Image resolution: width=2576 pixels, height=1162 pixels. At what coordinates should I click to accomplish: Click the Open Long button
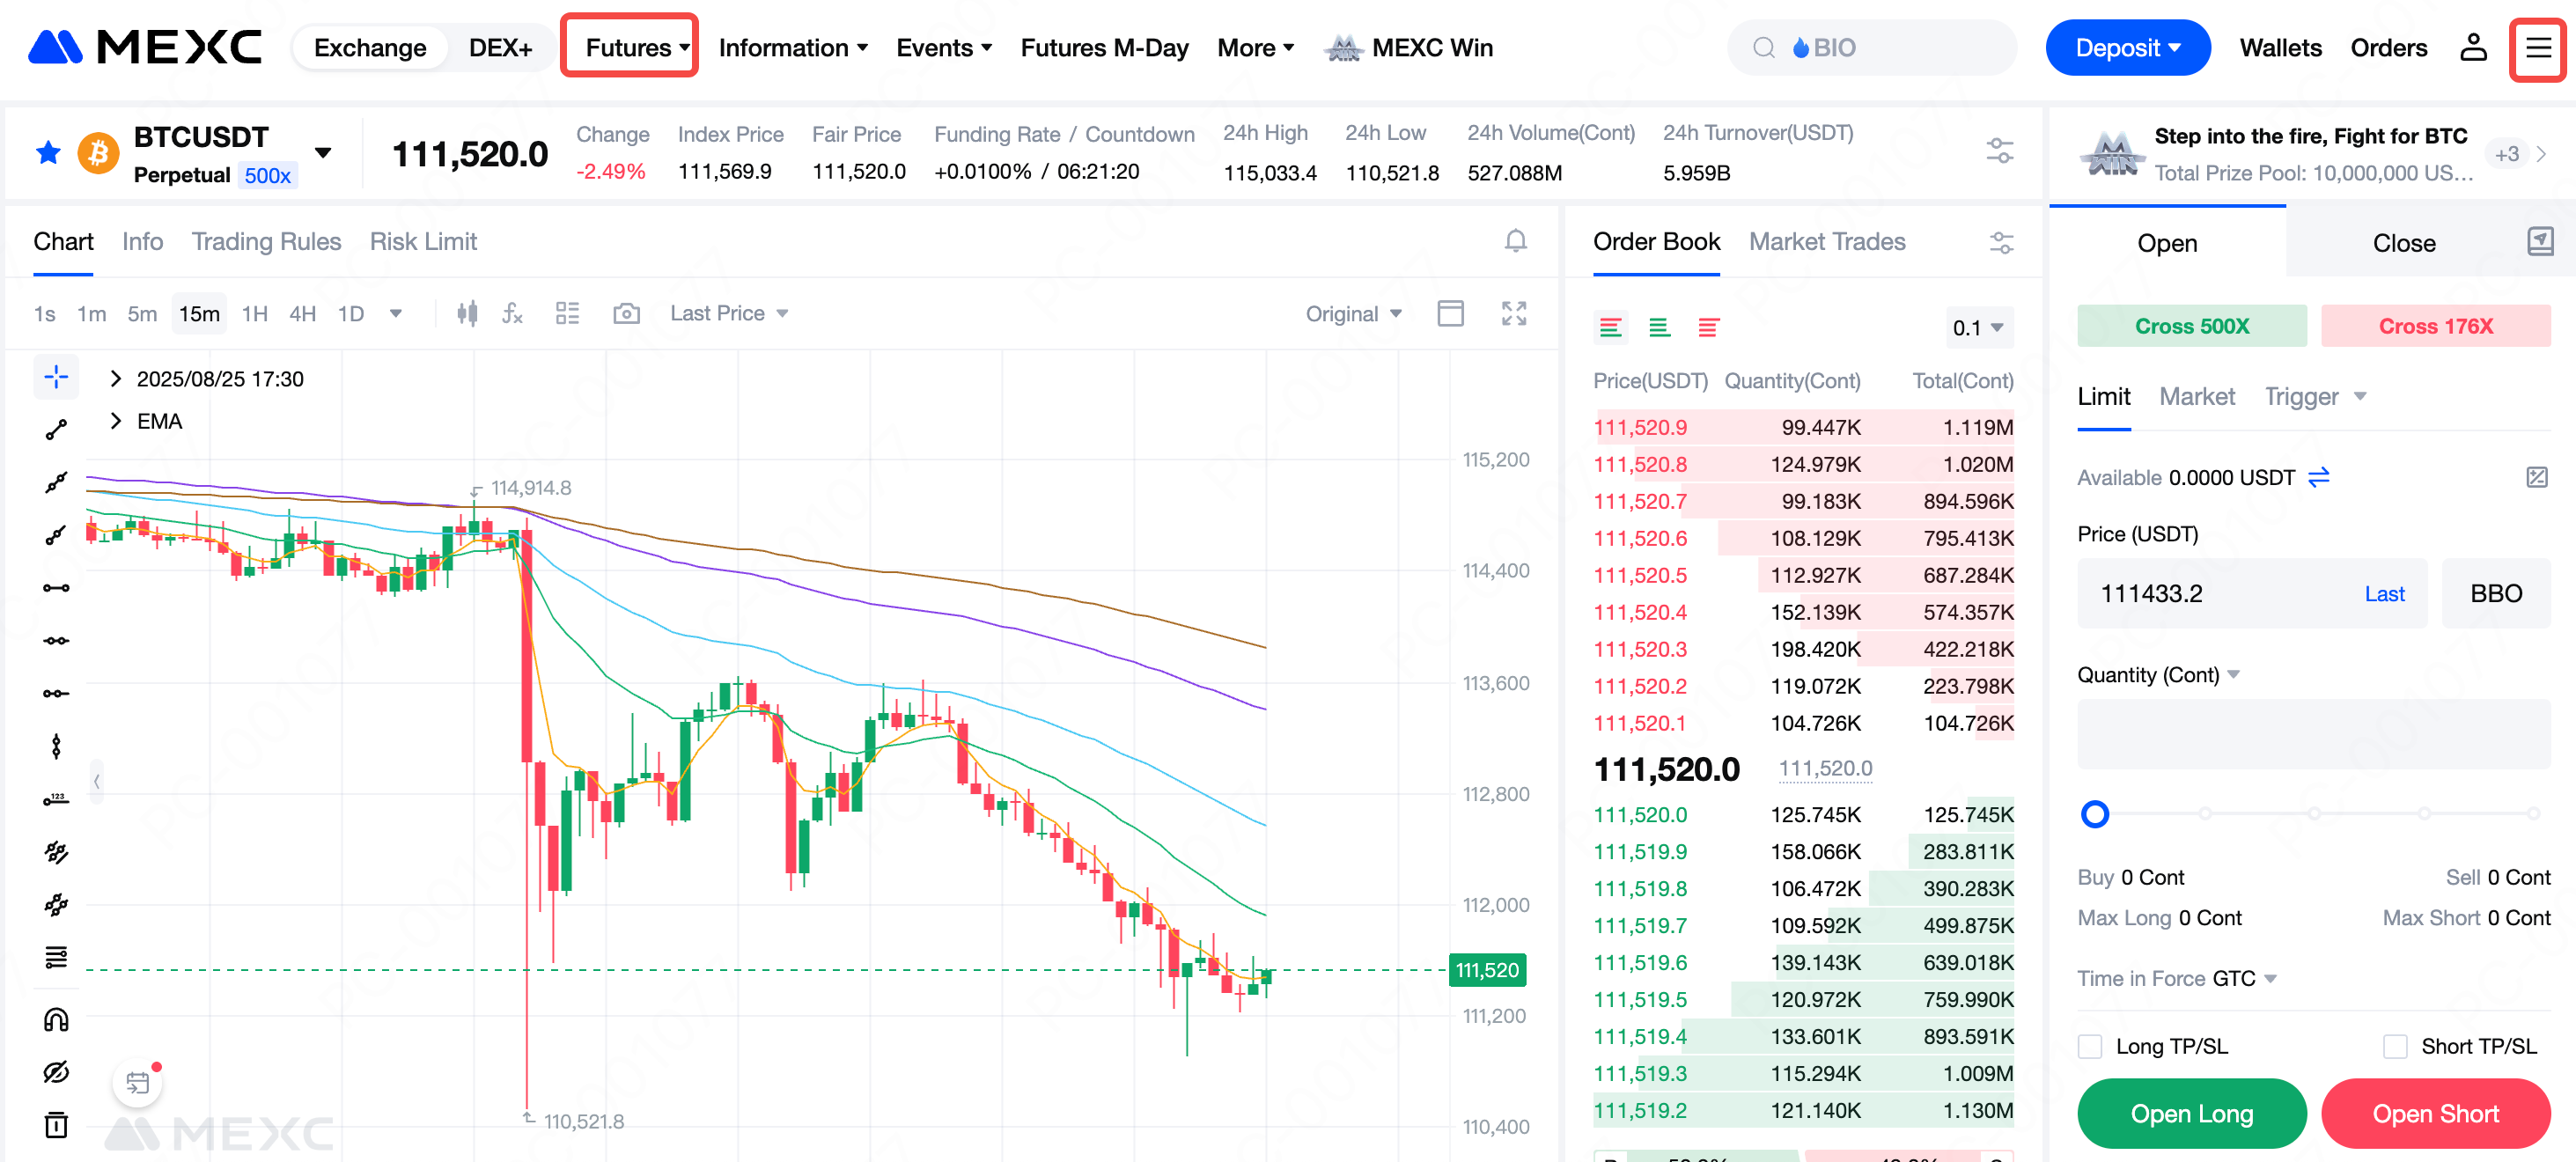(x=2191, y=1113)
